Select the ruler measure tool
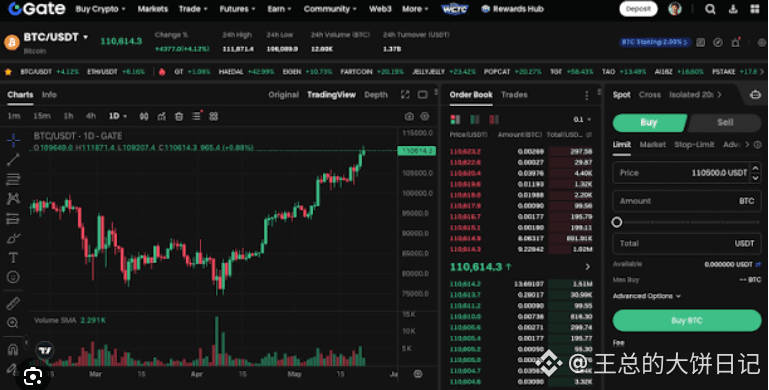The height and width of the screenshot is (390, 769). coord(13,304)
